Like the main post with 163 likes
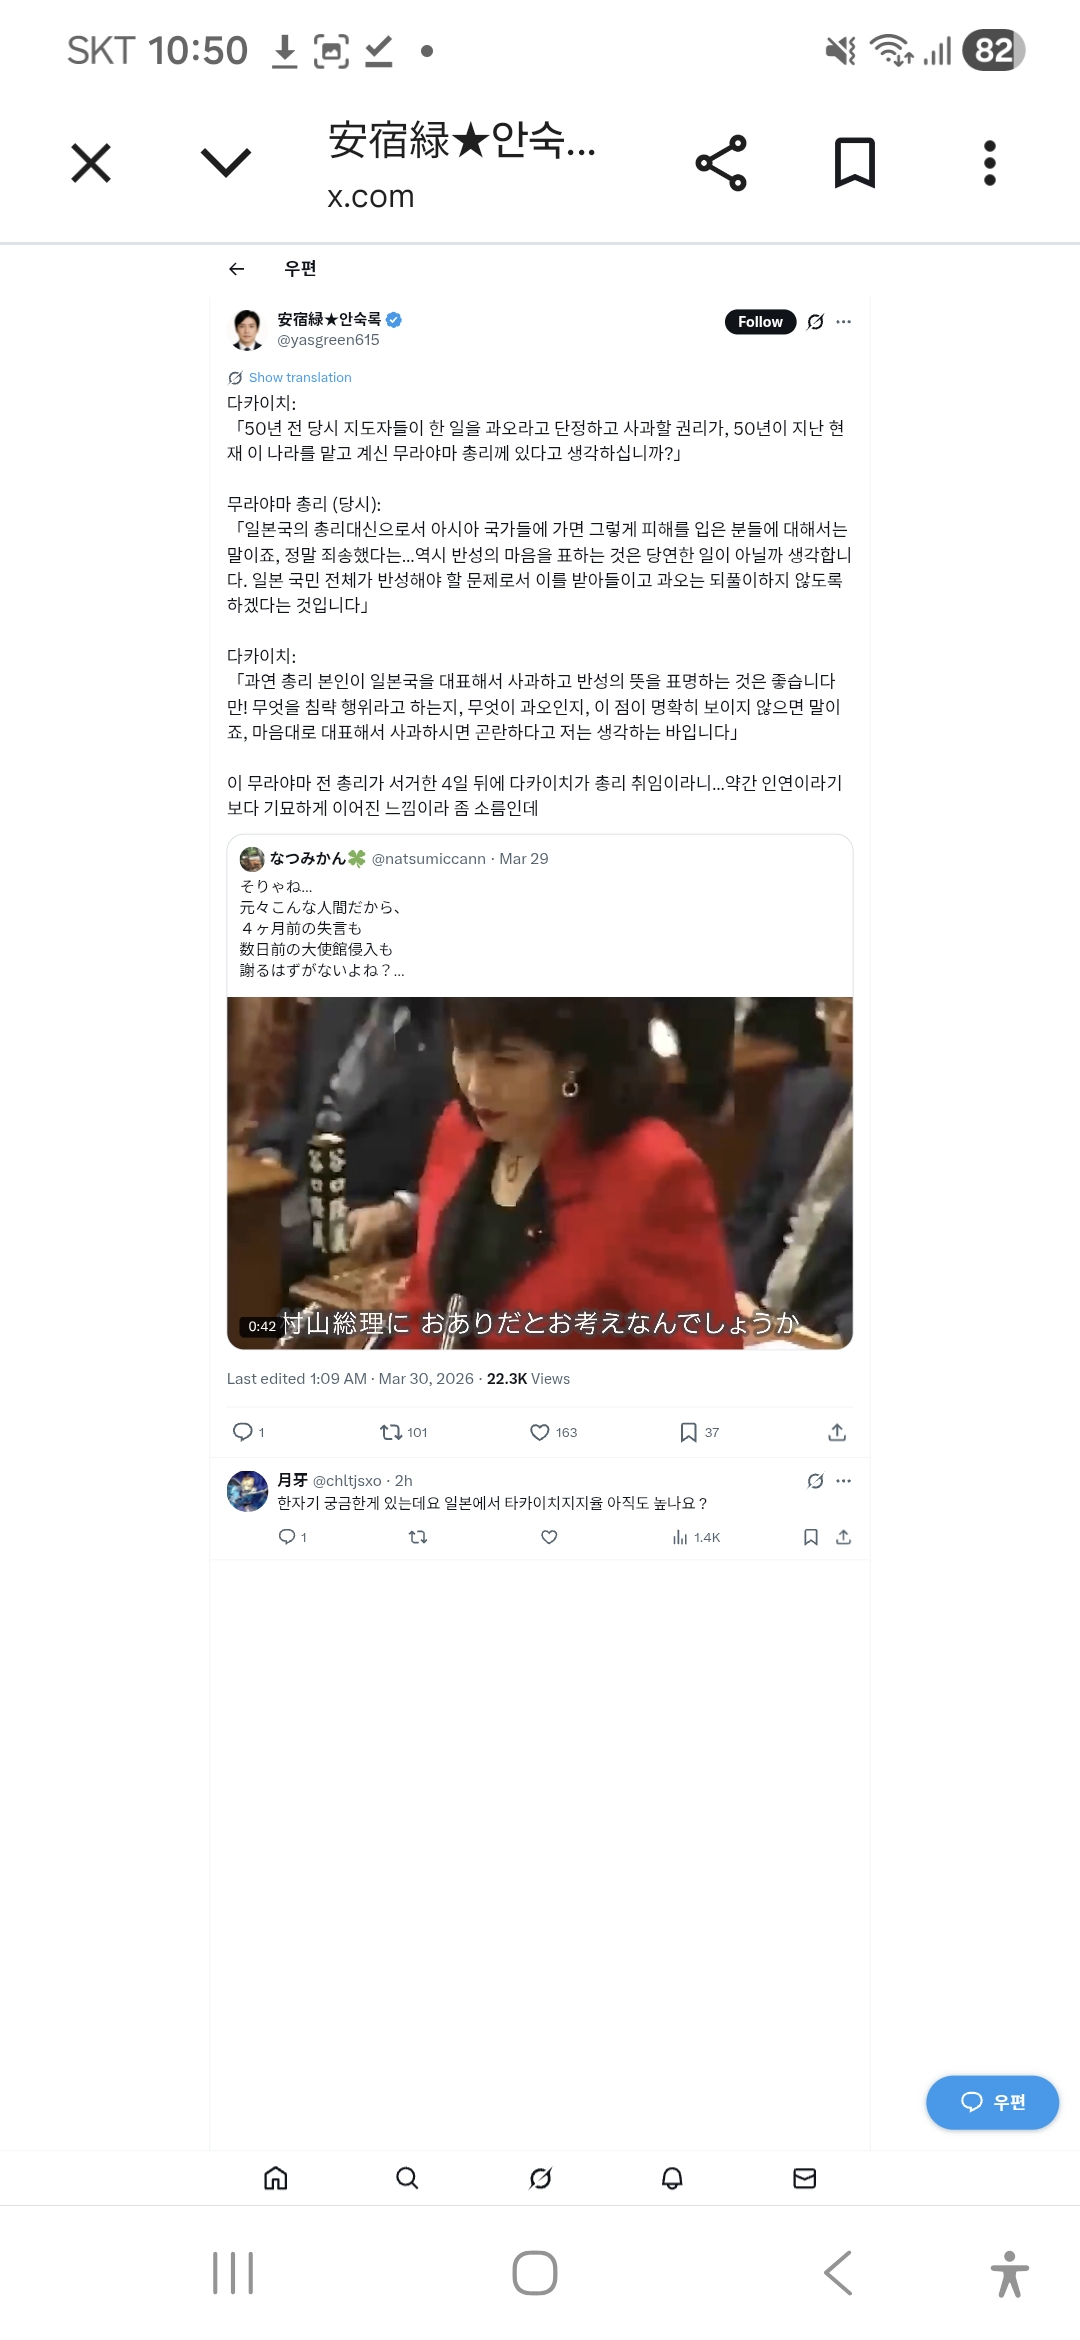This screenshot has height=2340, width=1080. [553, 1432]
